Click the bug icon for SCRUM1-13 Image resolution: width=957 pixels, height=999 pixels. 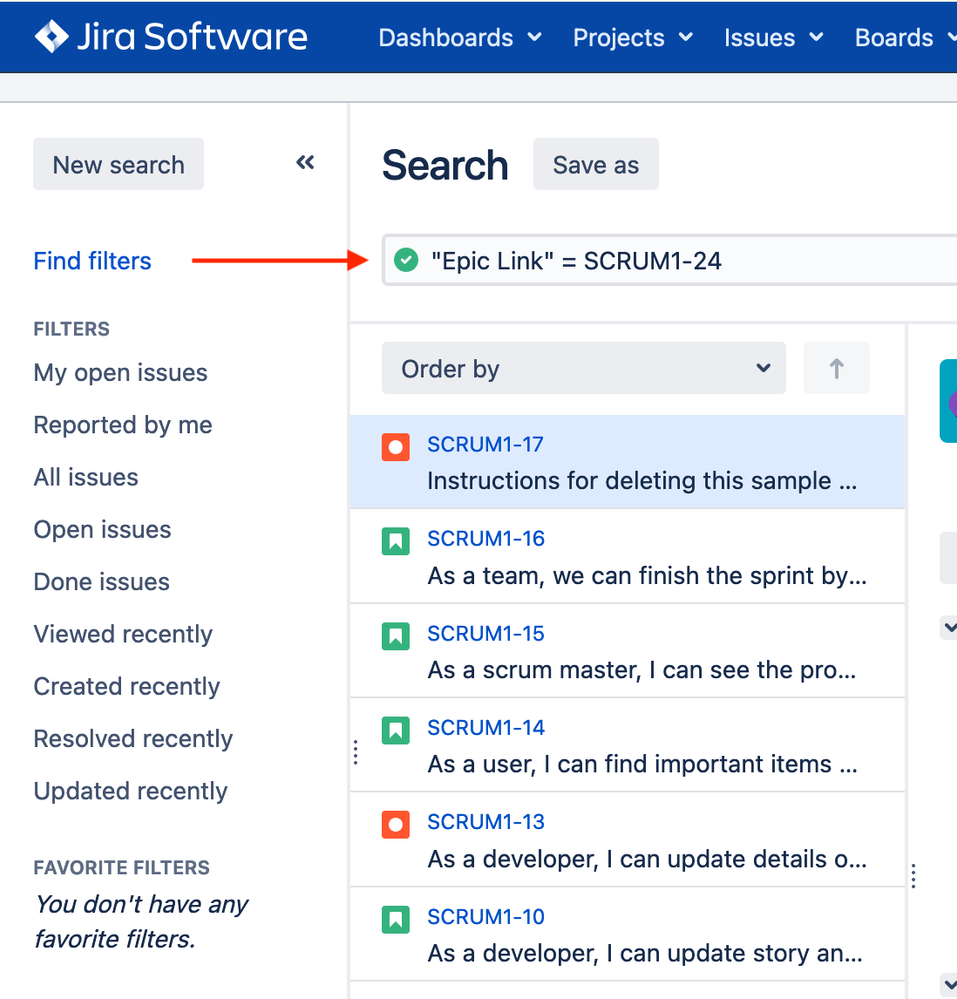[x=396, y=825]
